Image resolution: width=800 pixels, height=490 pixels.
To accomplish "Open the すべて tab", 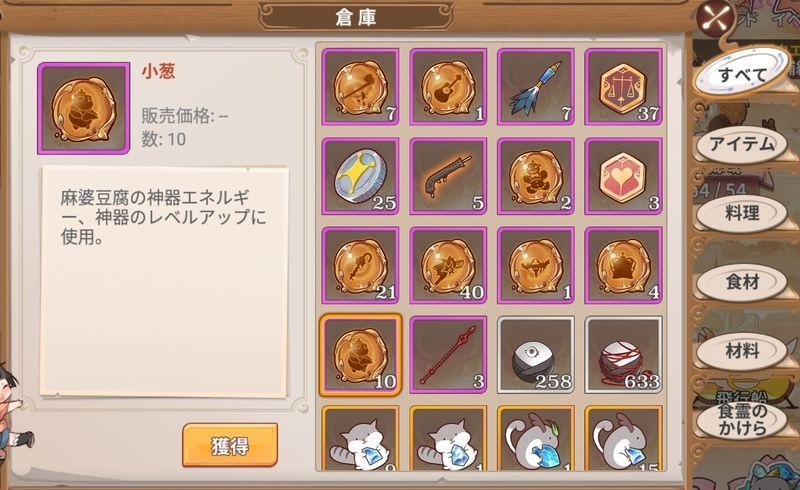I will coord(742,75).
